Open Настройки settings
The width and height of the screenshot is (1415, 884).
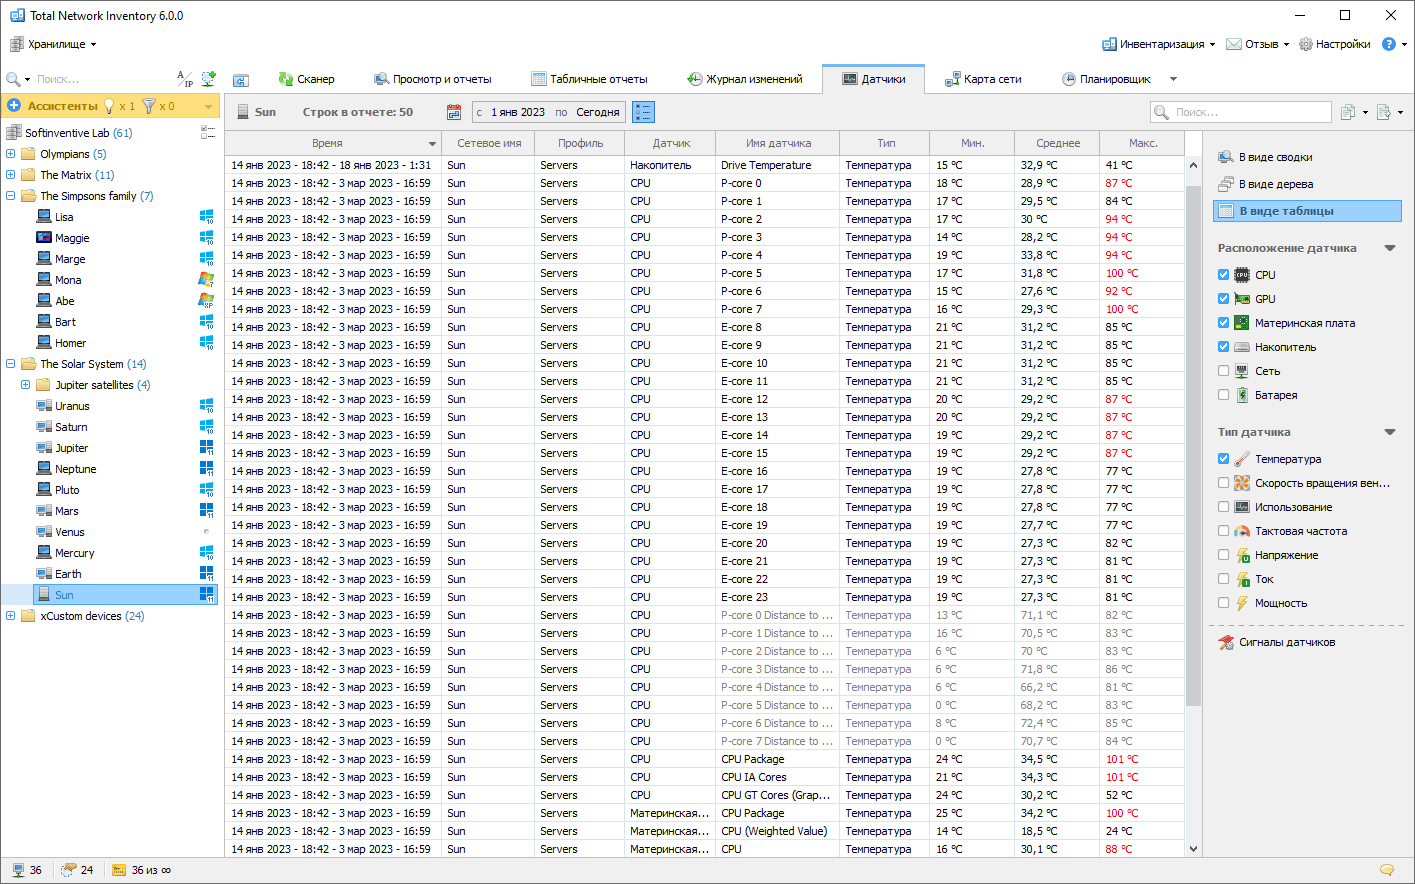[1335, 44]
